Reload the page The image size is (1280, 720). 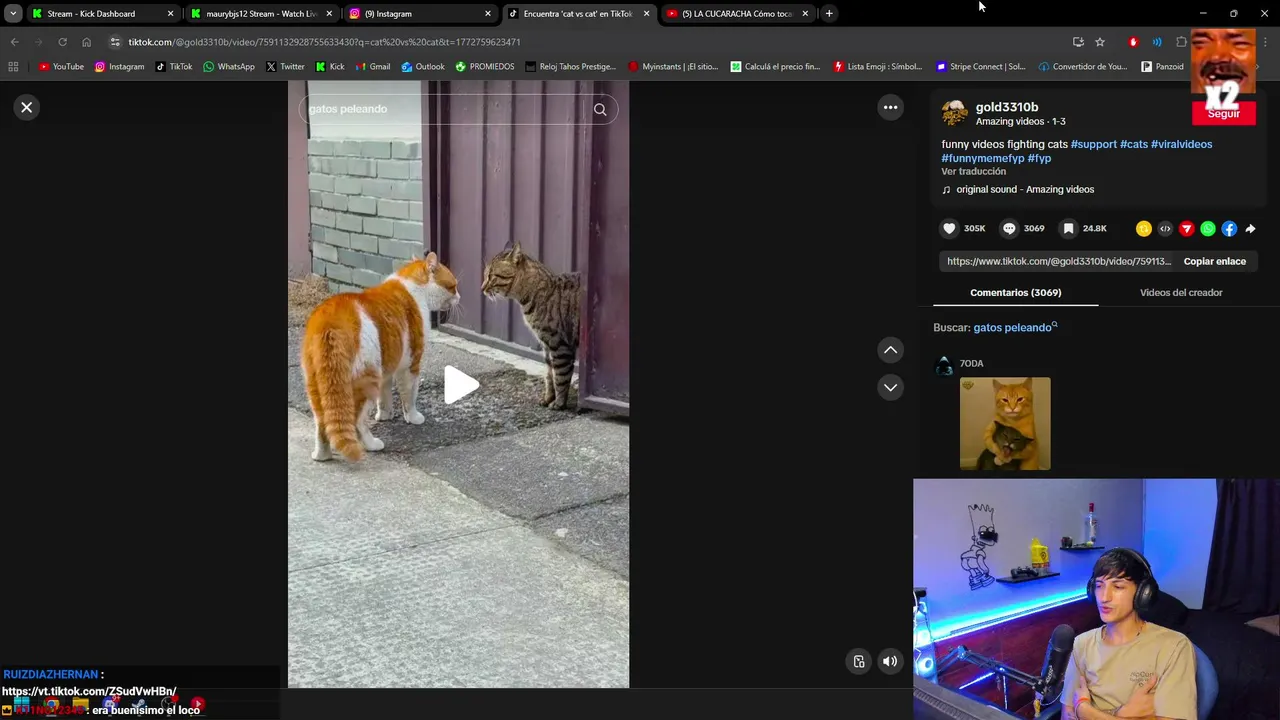click(62, 42)
